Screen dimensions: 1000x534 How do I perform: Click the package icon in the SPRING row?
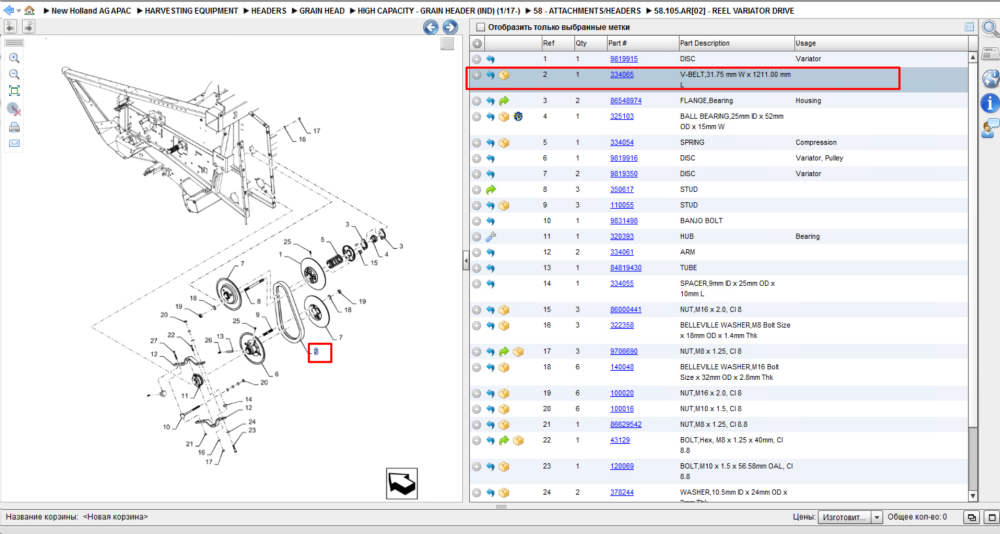click(504, 143)
